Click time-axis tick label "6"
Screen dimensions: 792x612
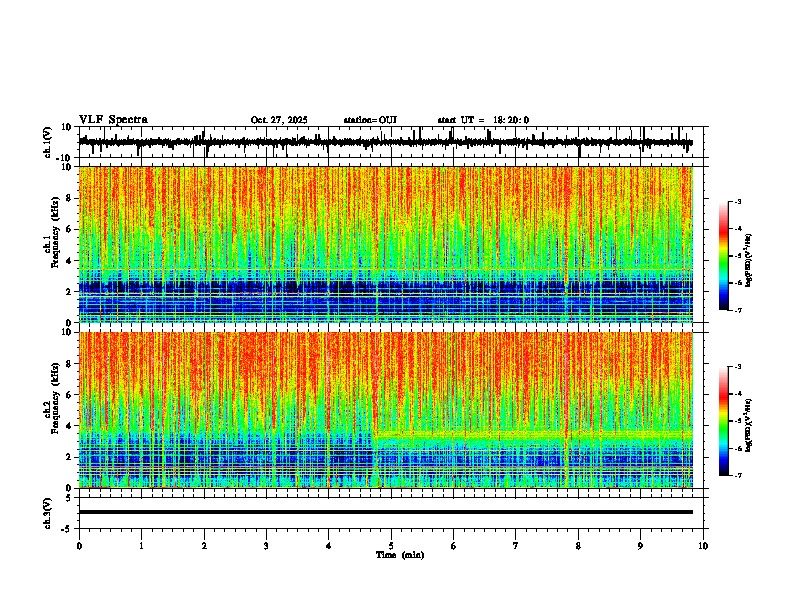click(x=454, y=546)
